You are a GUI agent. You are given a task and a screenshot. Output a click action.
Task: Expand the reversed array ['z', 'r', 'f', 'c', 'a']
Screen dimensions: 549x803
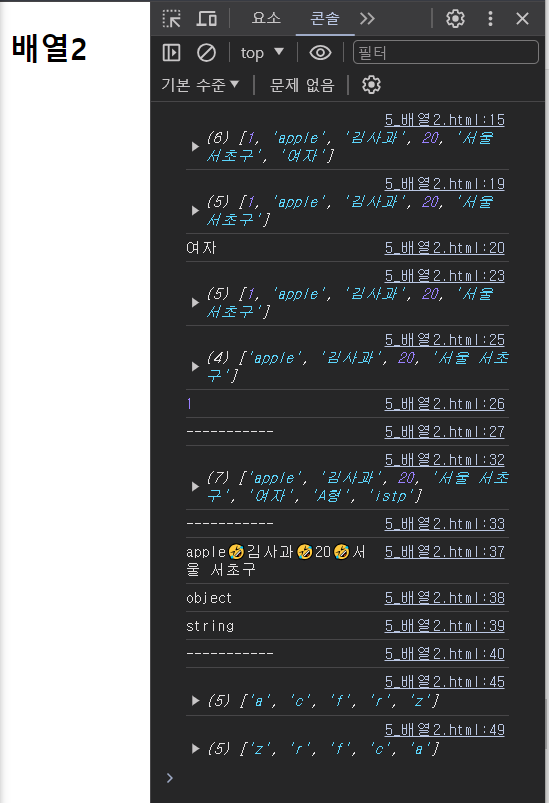tap(195, 749)
